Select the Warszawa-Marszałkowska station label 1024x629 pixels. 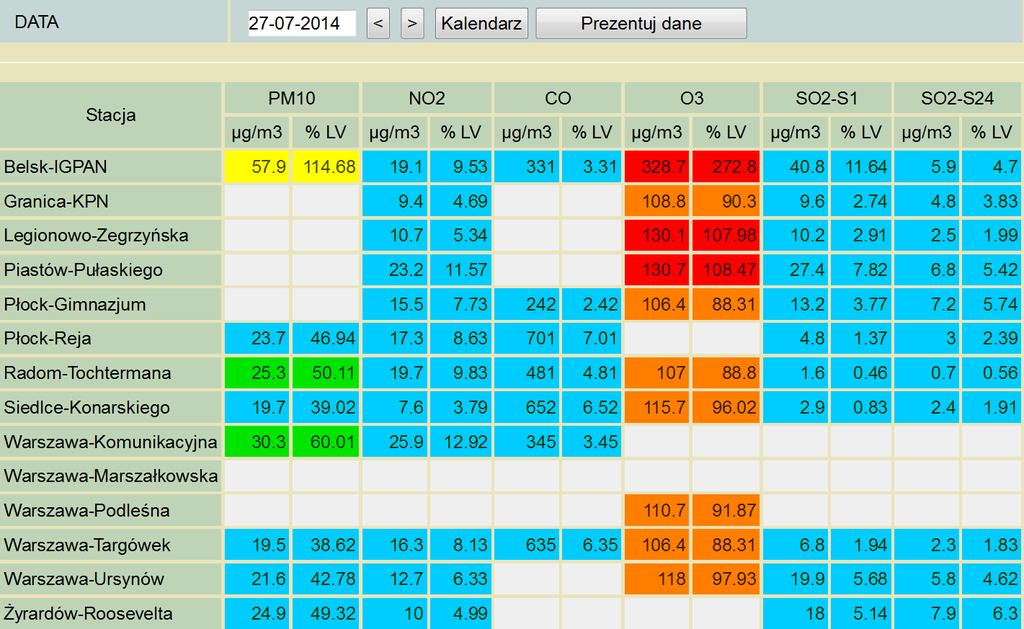click(111, 476)
